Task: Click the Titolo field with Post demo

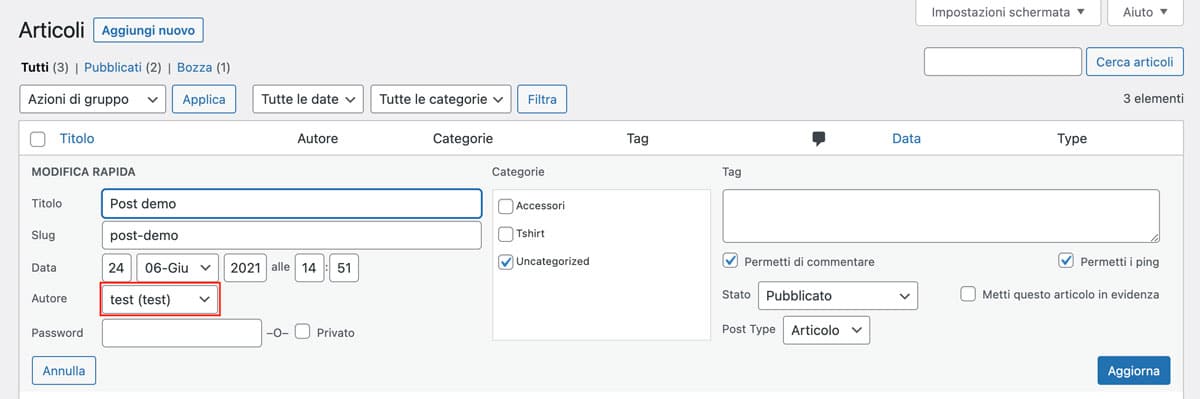Action: click(x=292, y=204)
